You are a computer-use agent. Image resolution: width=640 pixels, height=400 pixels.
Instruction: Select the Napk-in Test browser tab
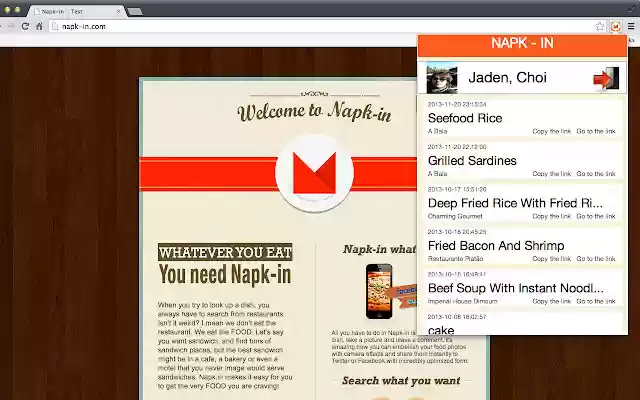(76, 11)
